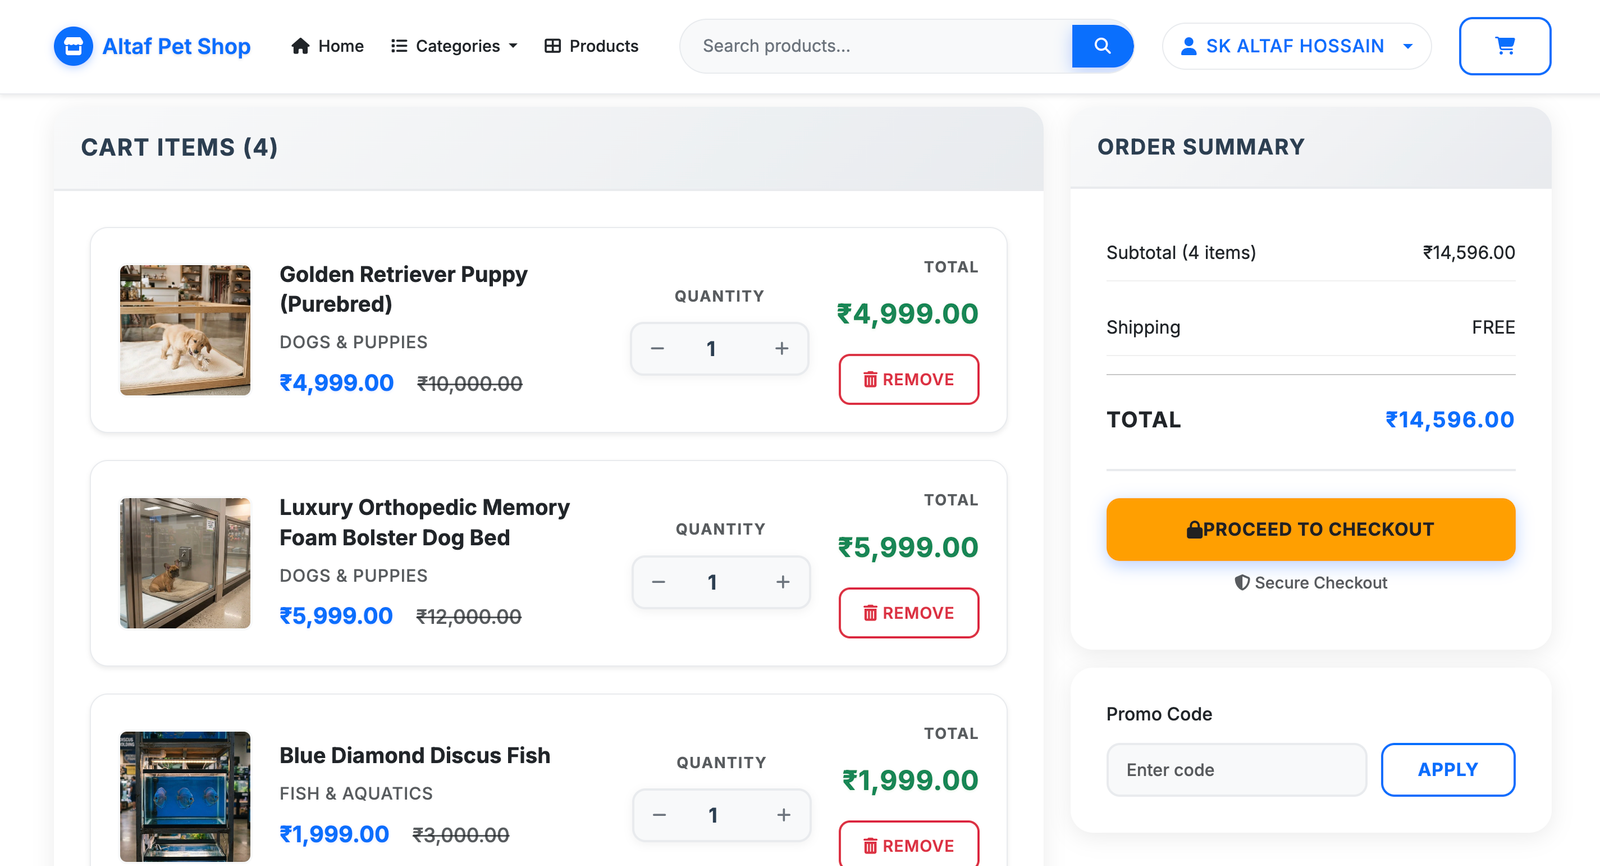Click the FISH & AQUATICS category label
Viewport: 1600px width, 866px height.
tap(356, 793)
